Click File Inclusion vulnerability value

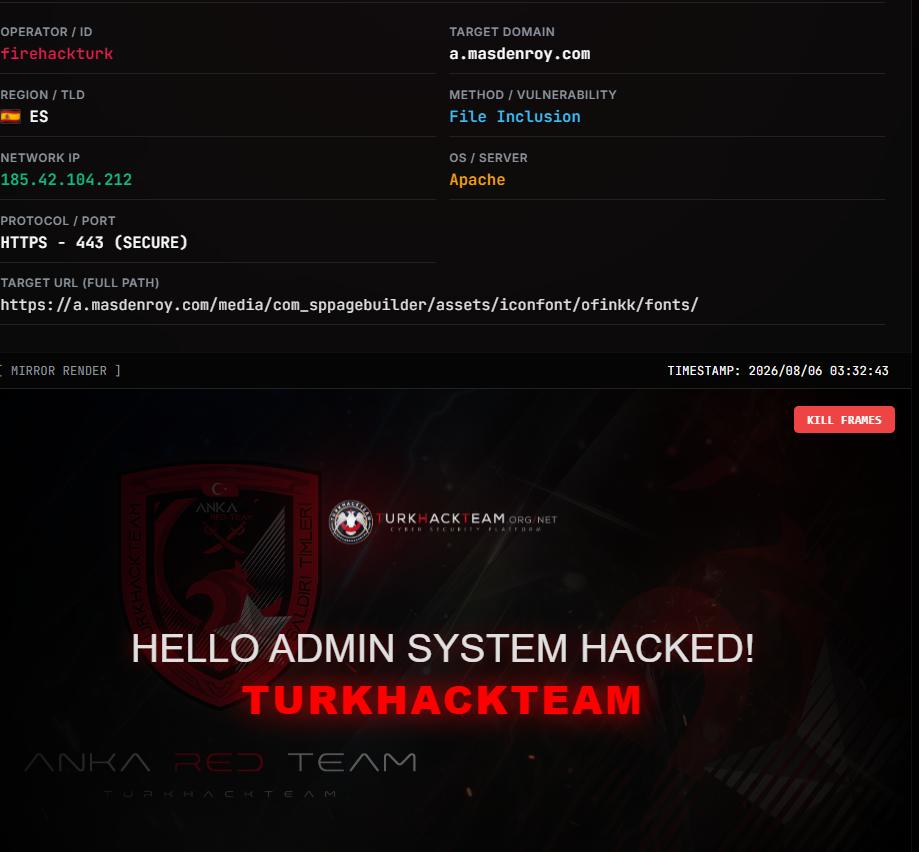click(x=515, y=117)
